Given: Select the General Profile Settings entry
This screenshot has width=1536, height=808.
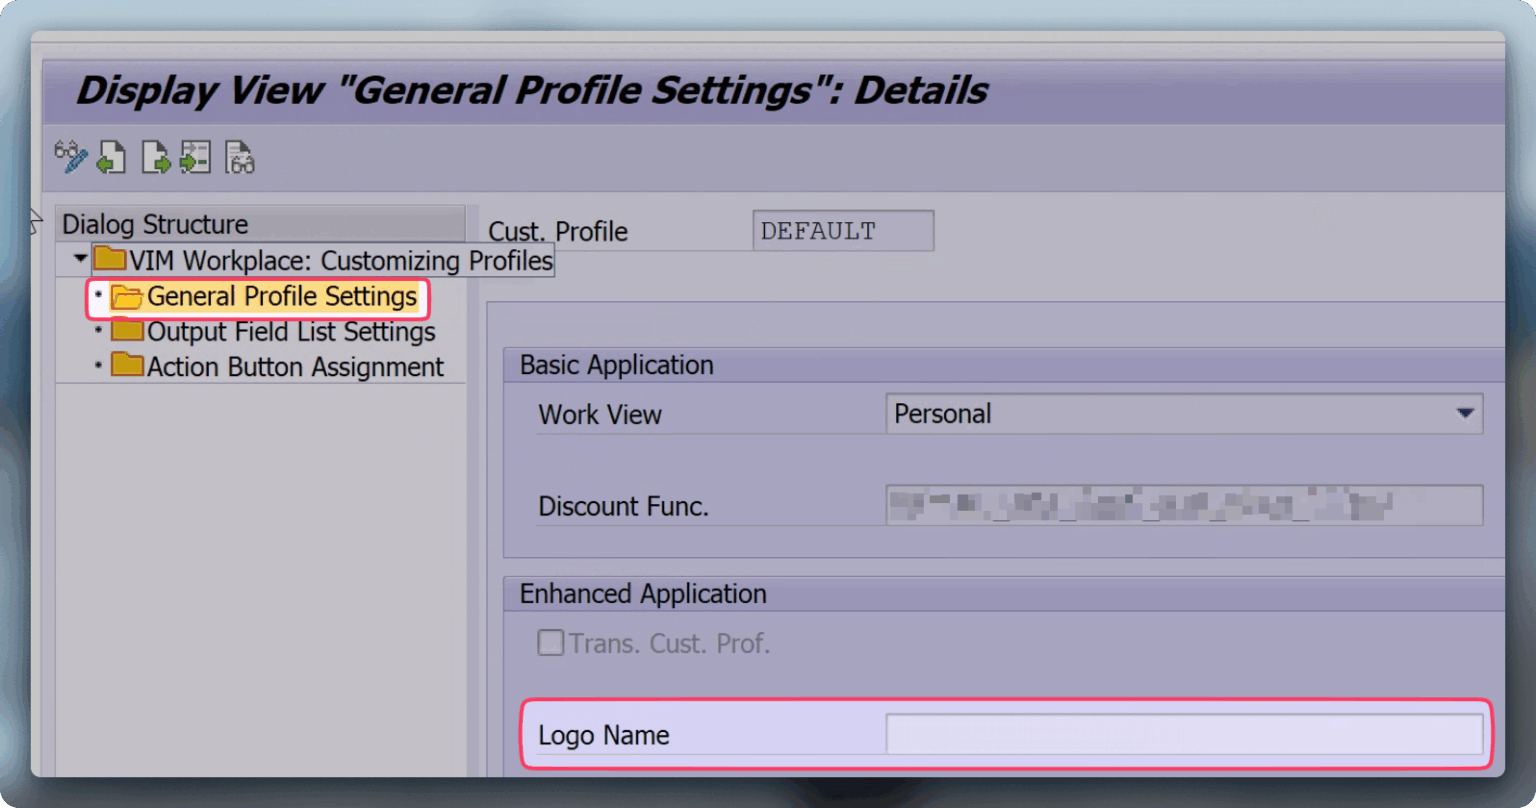Looking at the screenshot, I should tap(281, 296).
